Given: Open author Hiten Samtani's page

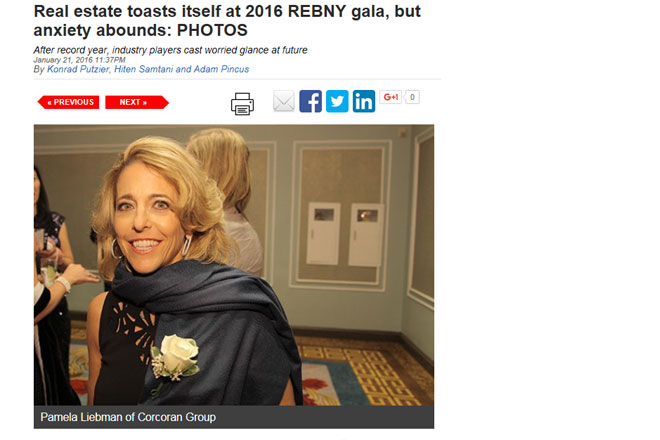Looking at the screenshot, I should tap(144, 69).
